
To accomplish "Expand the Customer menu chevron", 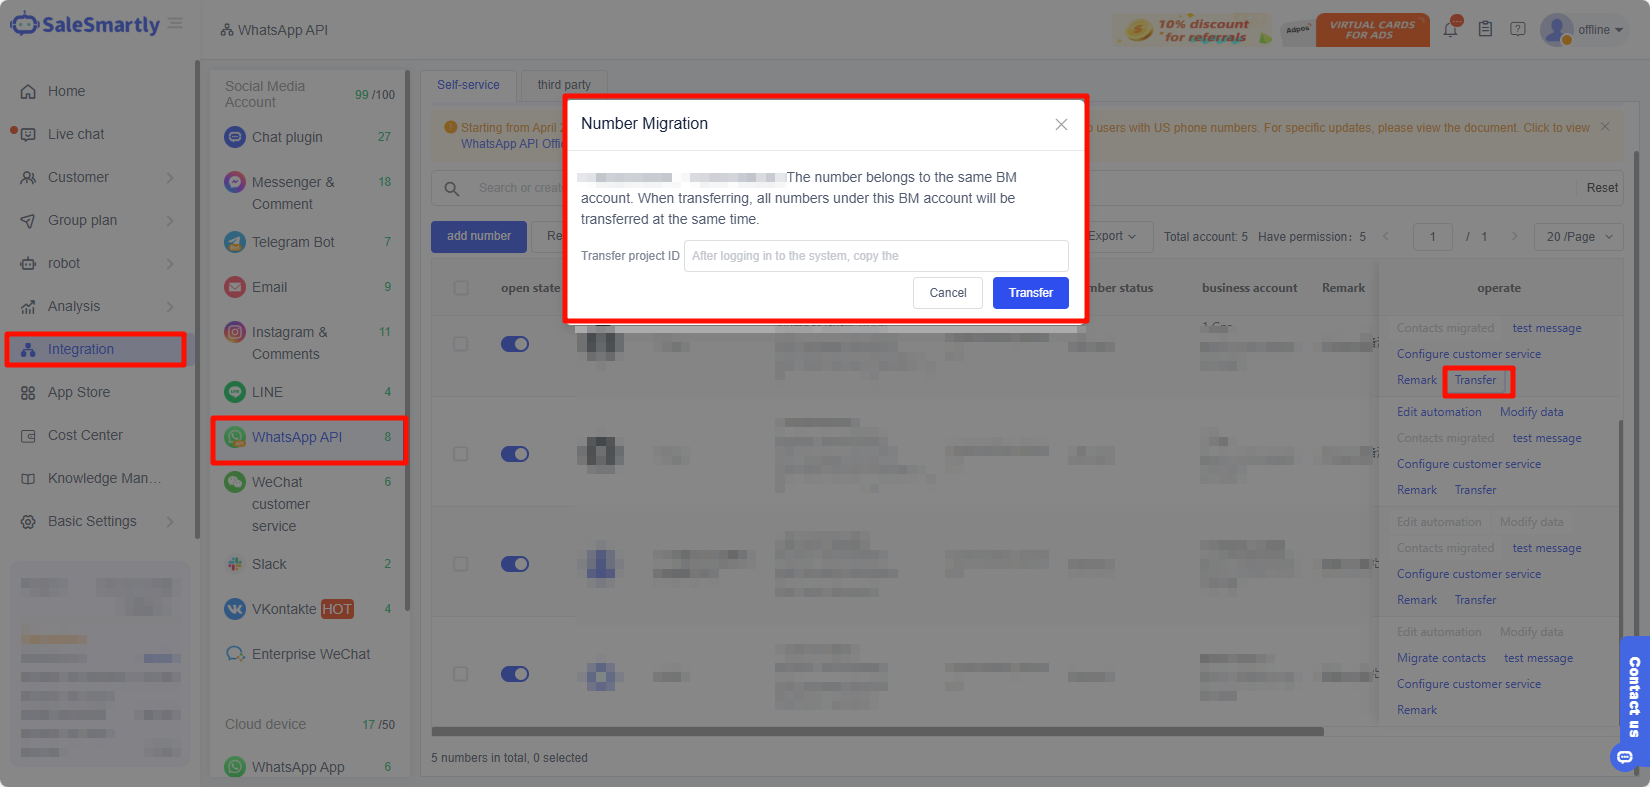I will (170, 178).
